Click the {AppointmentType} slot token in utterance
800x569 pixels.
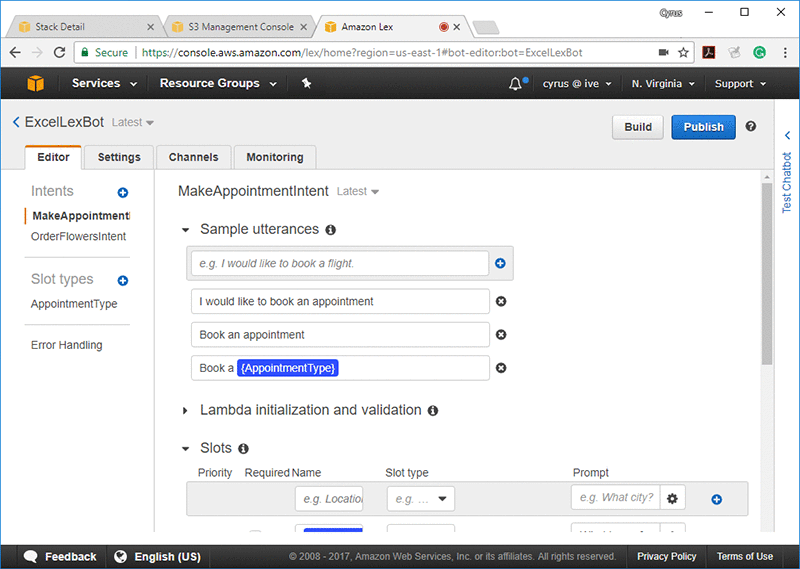coord(288,368)
